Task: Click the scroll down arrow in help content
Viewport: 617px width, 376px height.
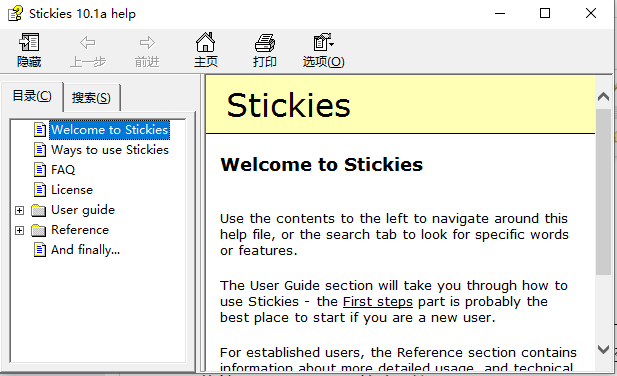Action: [x=603, y=349]
